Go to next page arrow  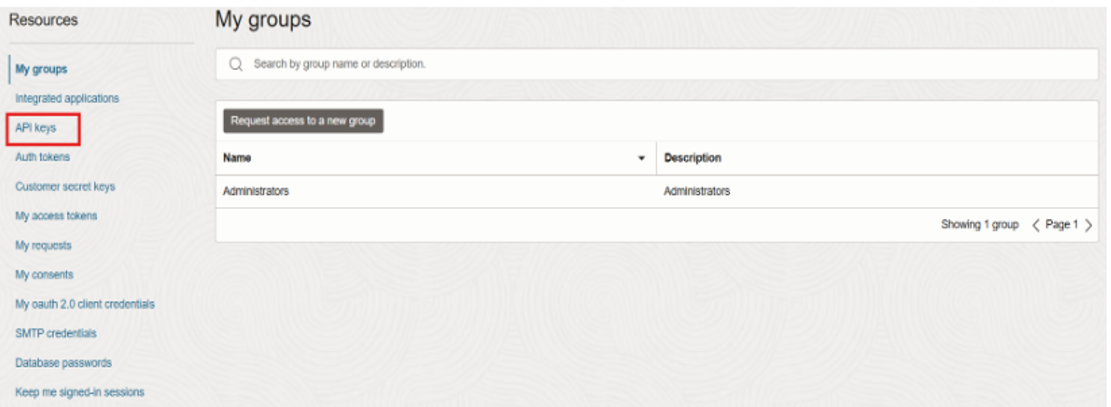[x=1088, y=225]
